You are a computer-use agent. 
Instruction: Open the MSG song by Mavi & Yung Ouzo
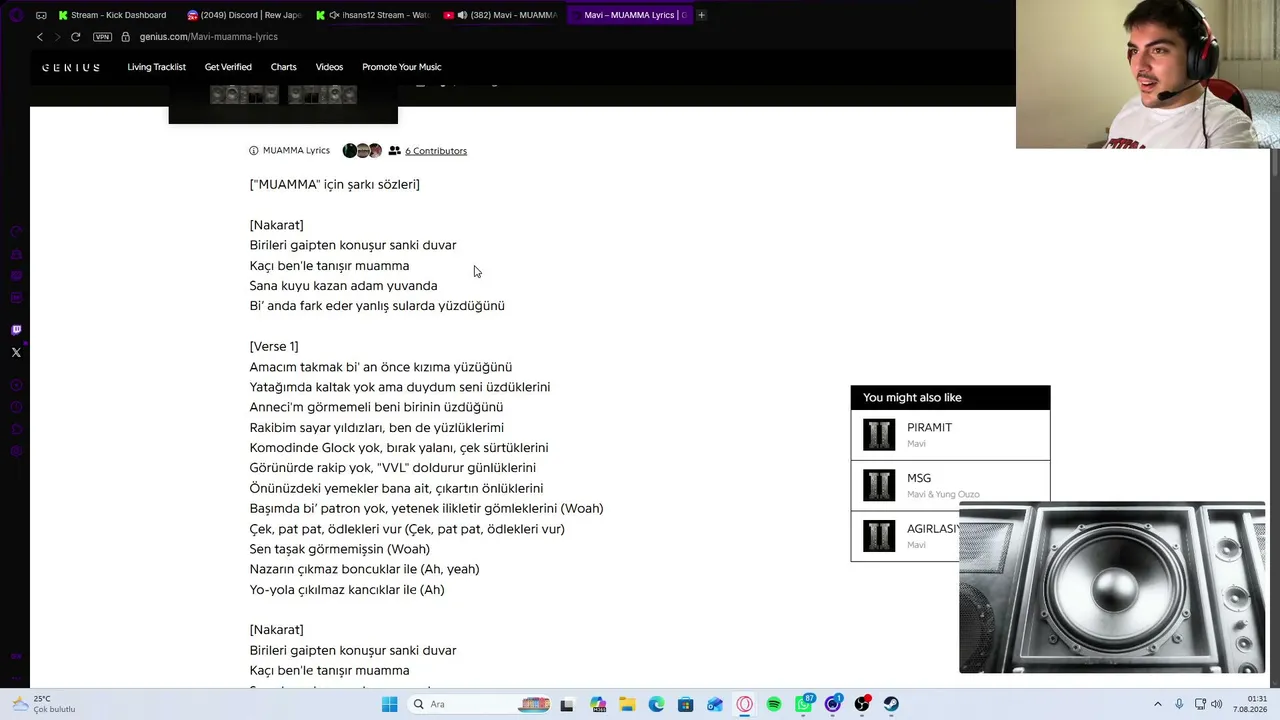pos(950,486)
